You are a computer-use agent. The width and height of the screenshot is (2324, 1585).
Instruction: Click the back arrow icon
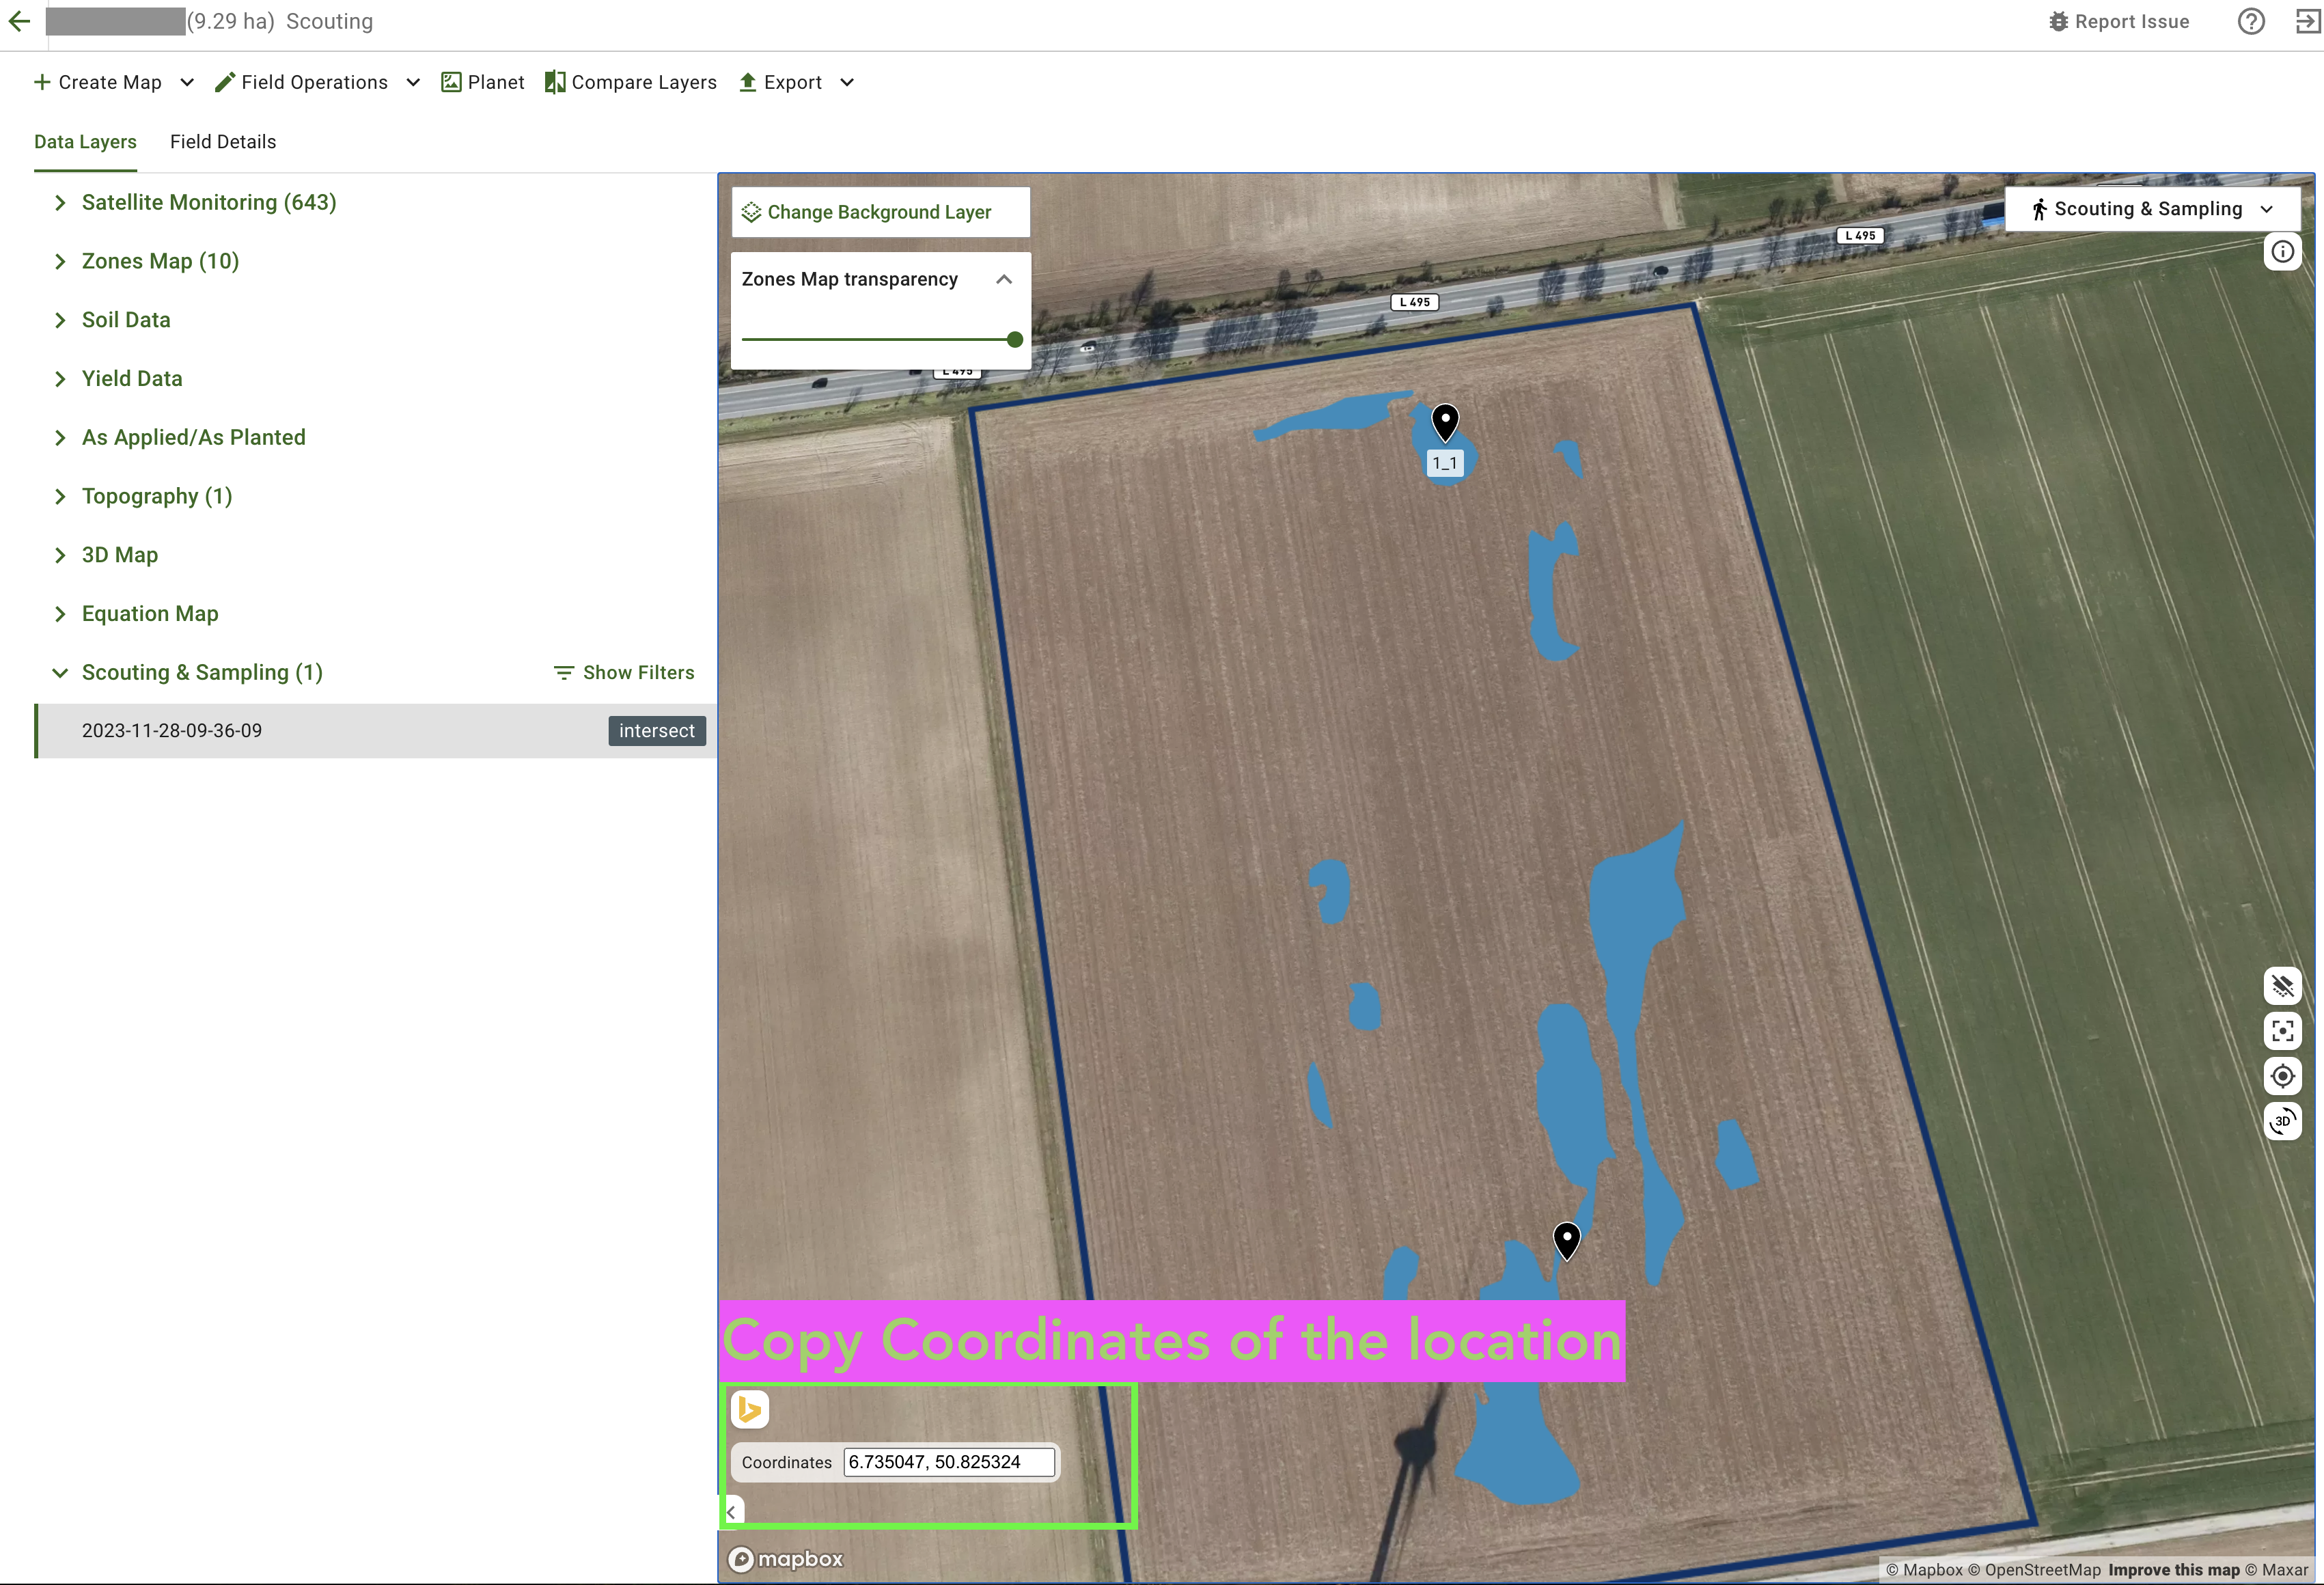(x=19, y=21)
